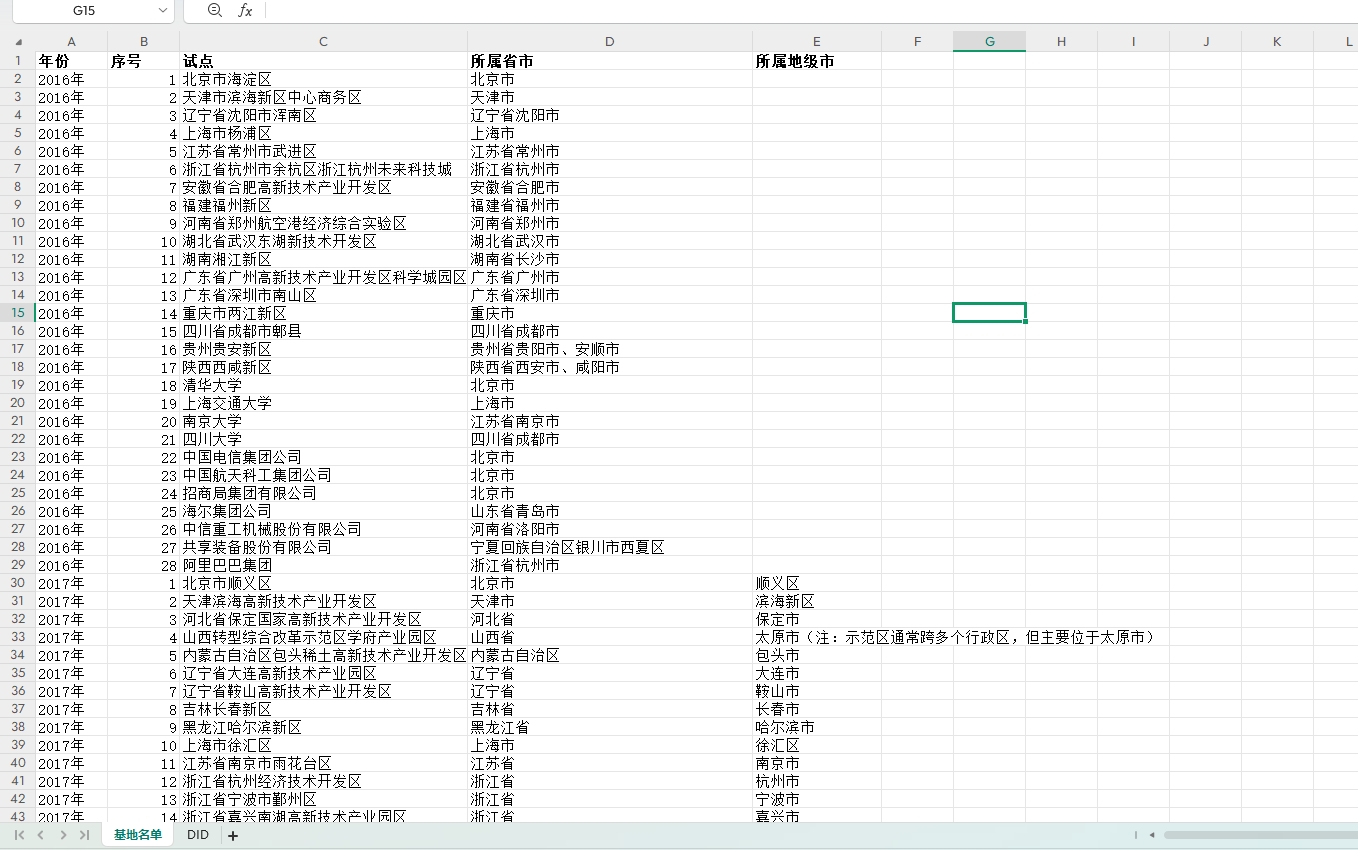Viewport: 1358px width, 850px height.
Task: Select the cell 哈尔滨市
Action: 817,727
